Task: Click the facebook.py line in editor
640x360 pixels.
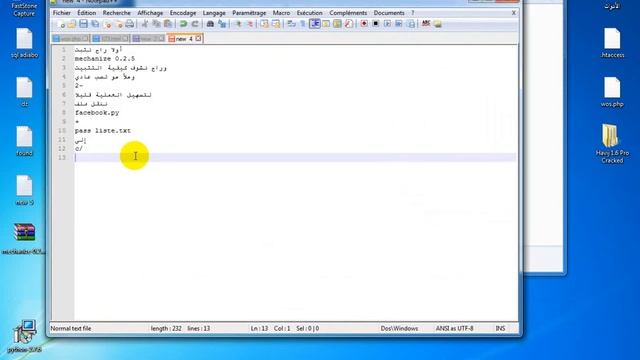Action: pos(97,113)
